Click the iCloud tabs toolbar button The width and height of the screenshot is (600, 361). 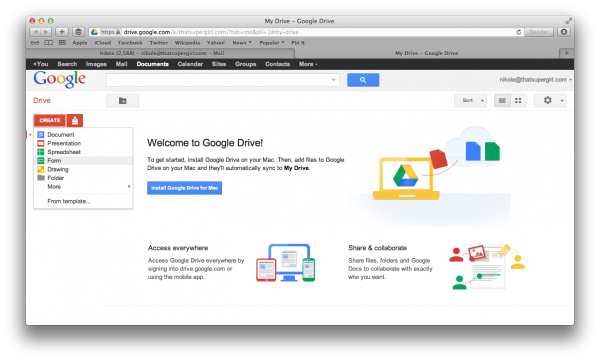point(78,32)
